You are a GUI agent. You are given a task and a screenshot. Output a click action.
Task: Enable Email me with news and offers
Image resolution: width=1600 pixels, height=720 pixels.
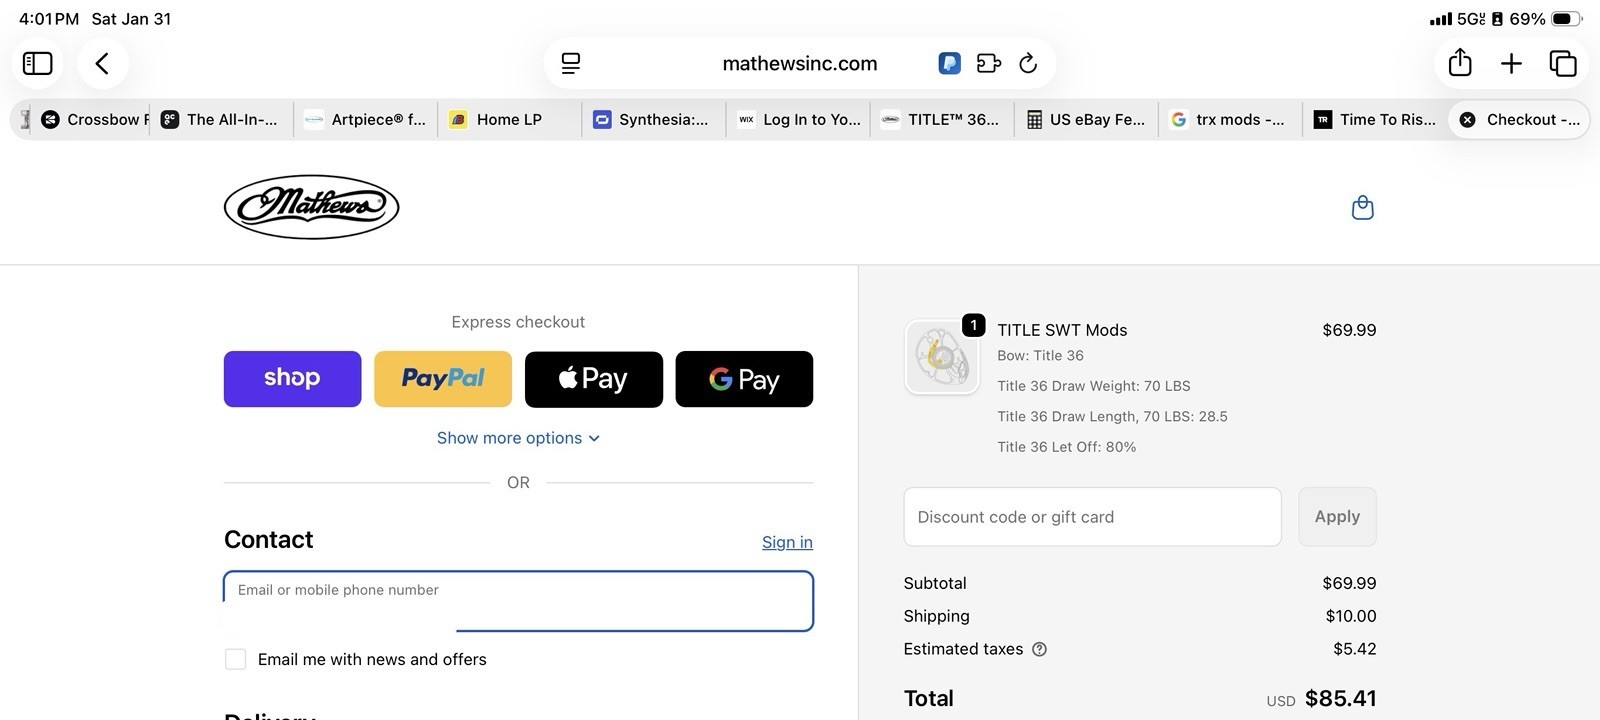(x=236, y=659)
